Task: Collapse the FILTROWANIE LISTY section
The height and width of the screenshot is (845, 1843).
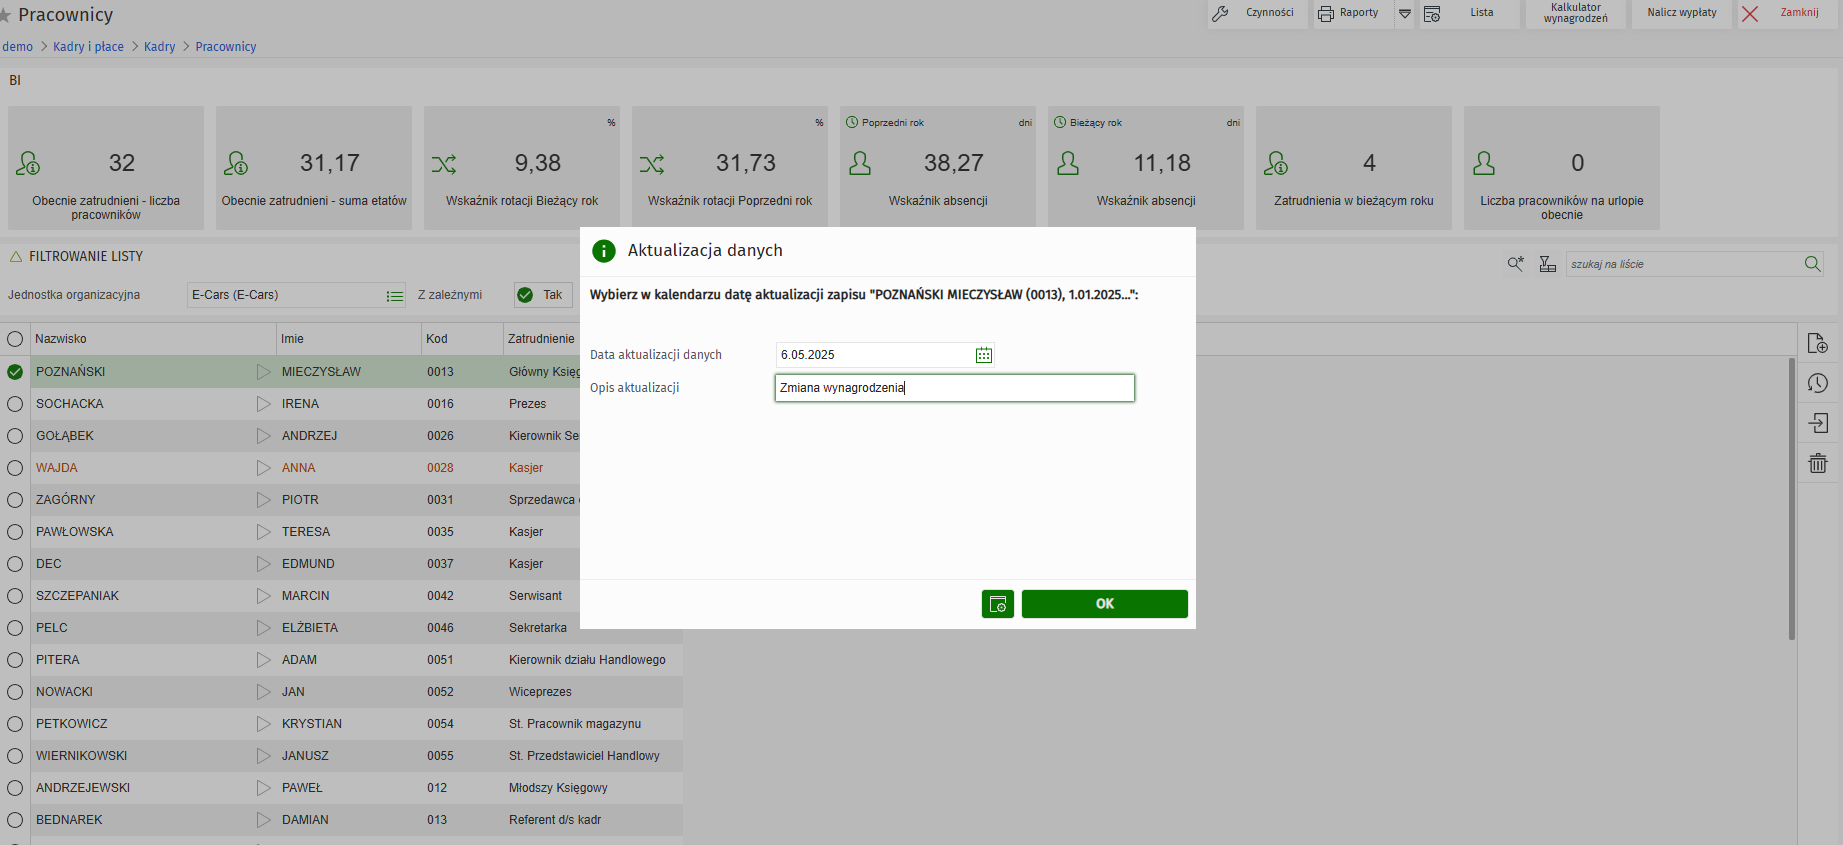Action: (16, 257)
